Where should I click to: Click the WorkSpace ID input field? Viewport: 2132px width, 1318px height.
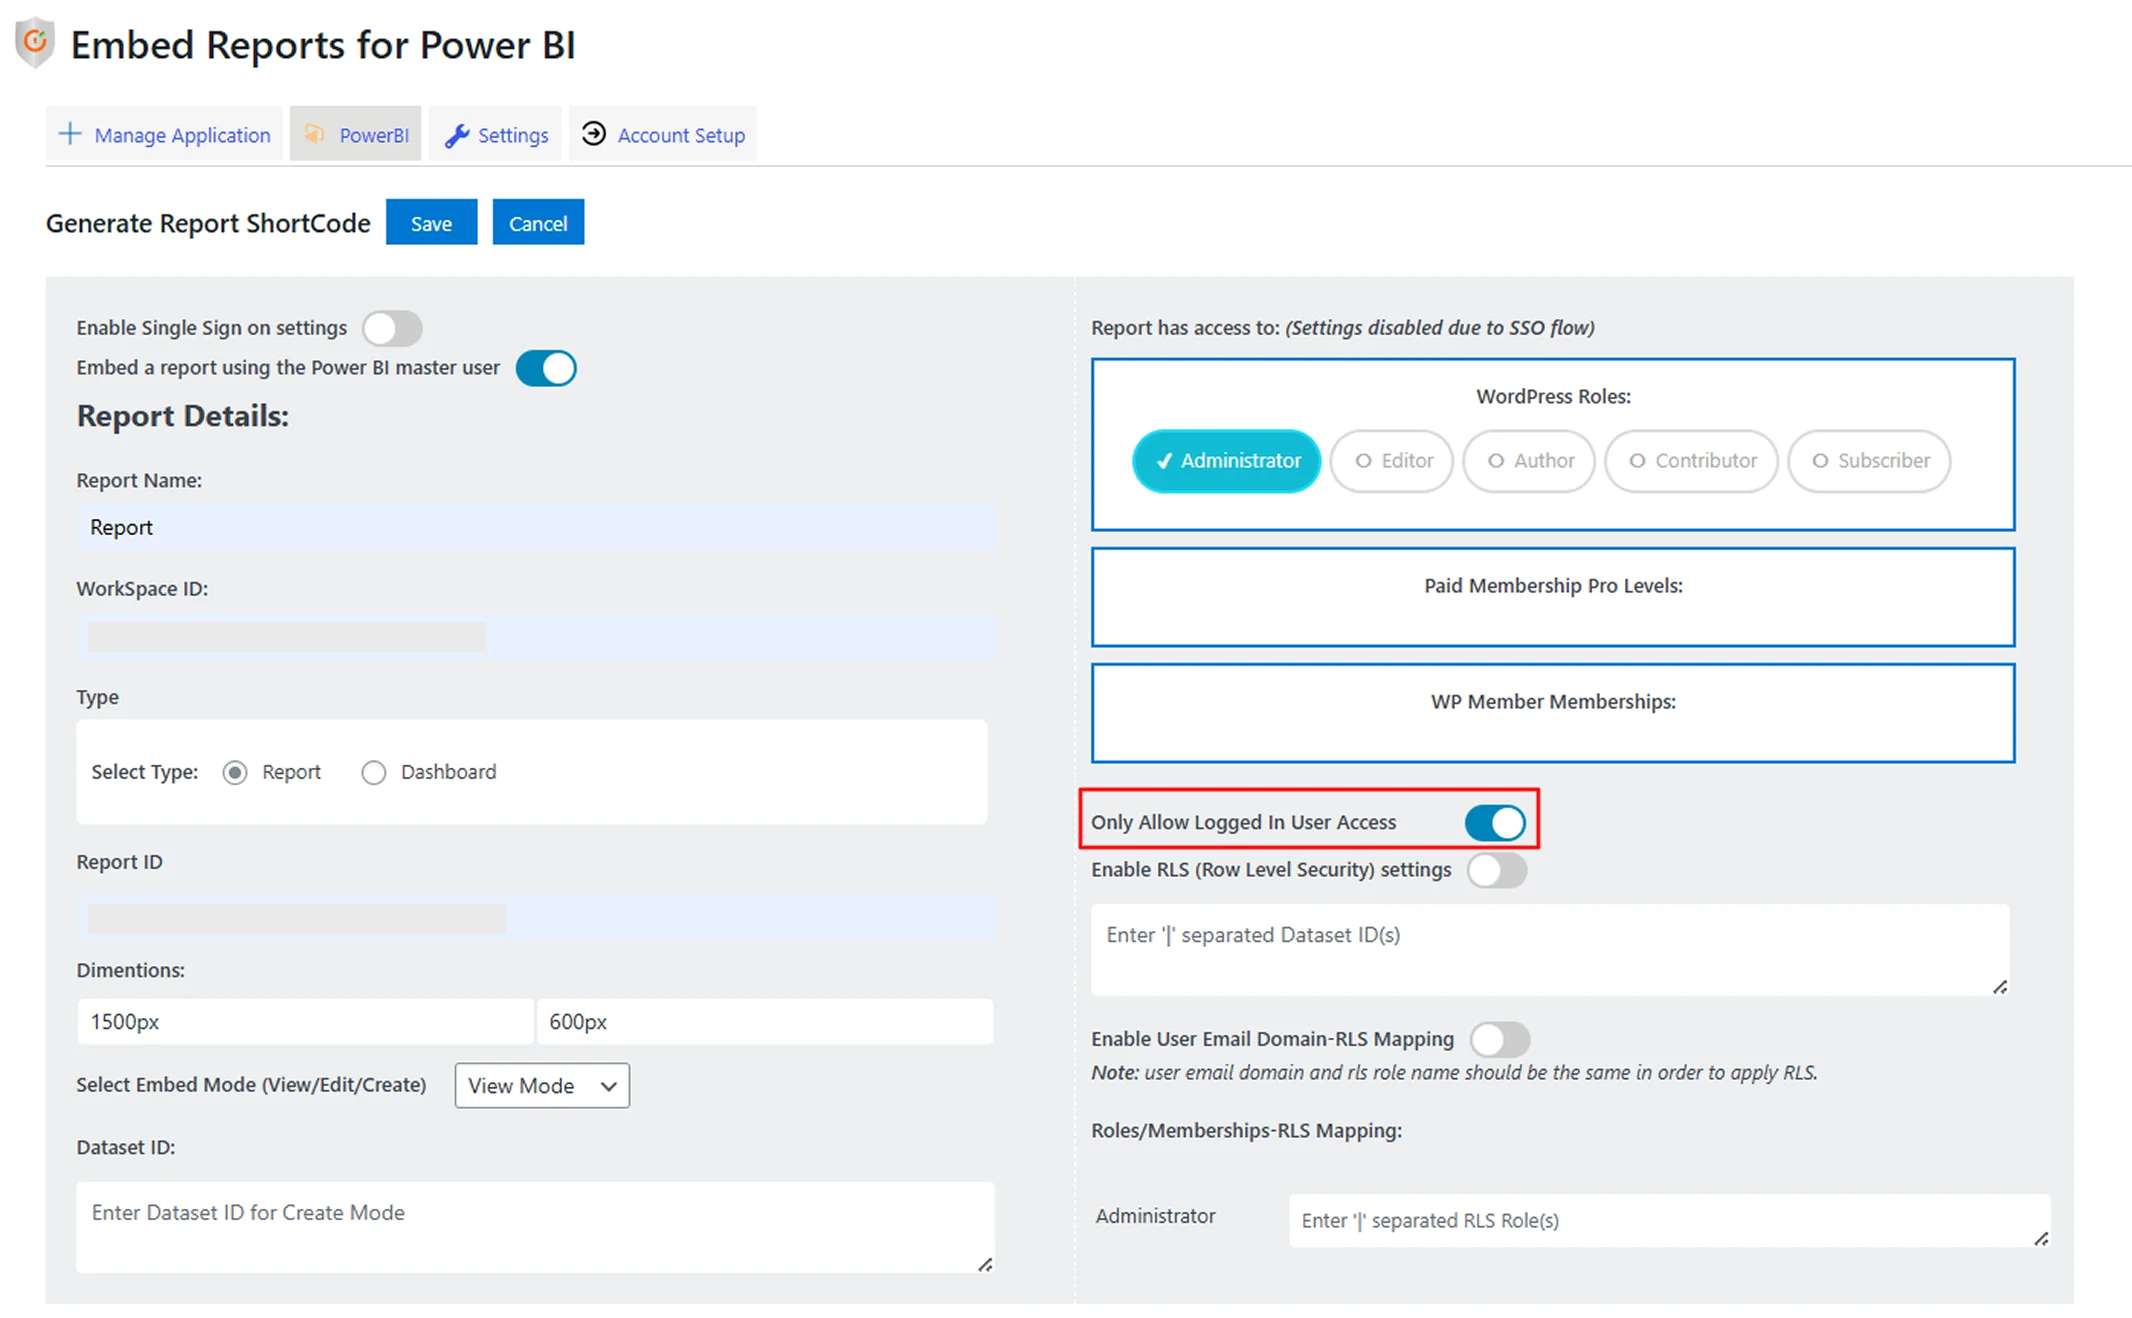536,636
